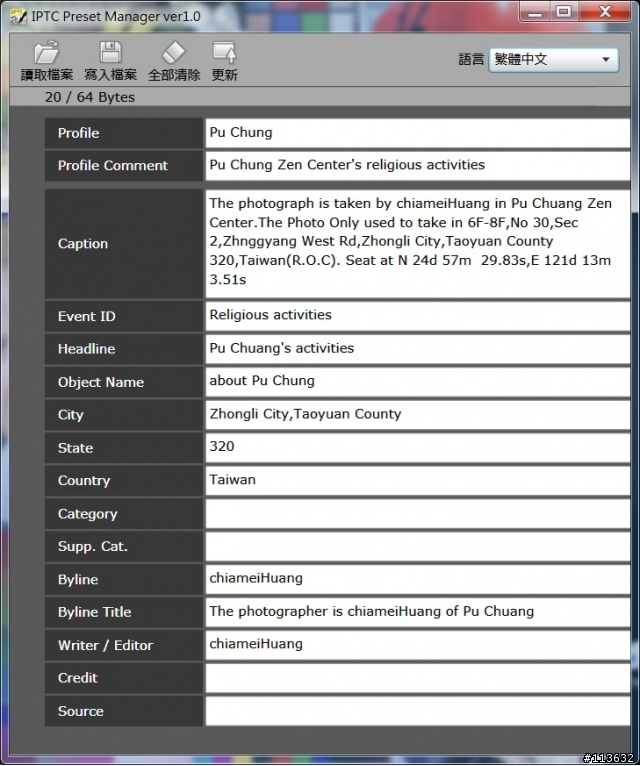Viewport: 640px width, 766px height.
Task: Click the 'Headline' label
Action: tap(86, 349)
